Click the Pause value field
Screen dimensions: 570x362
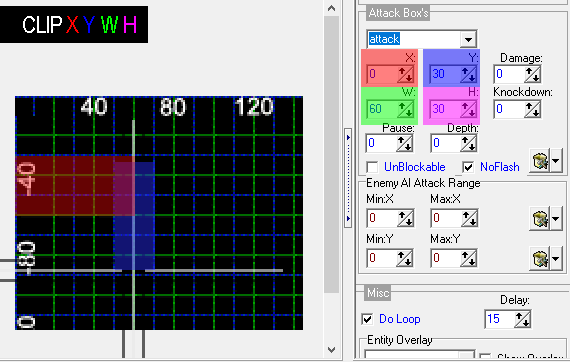click(381, 143)
